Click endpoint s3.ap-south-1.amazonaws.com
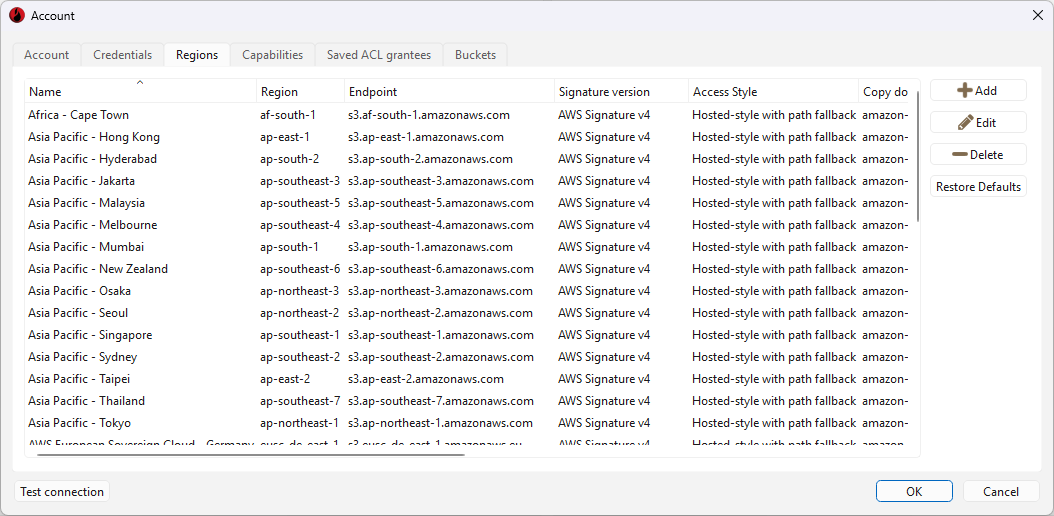 point(430,247)
